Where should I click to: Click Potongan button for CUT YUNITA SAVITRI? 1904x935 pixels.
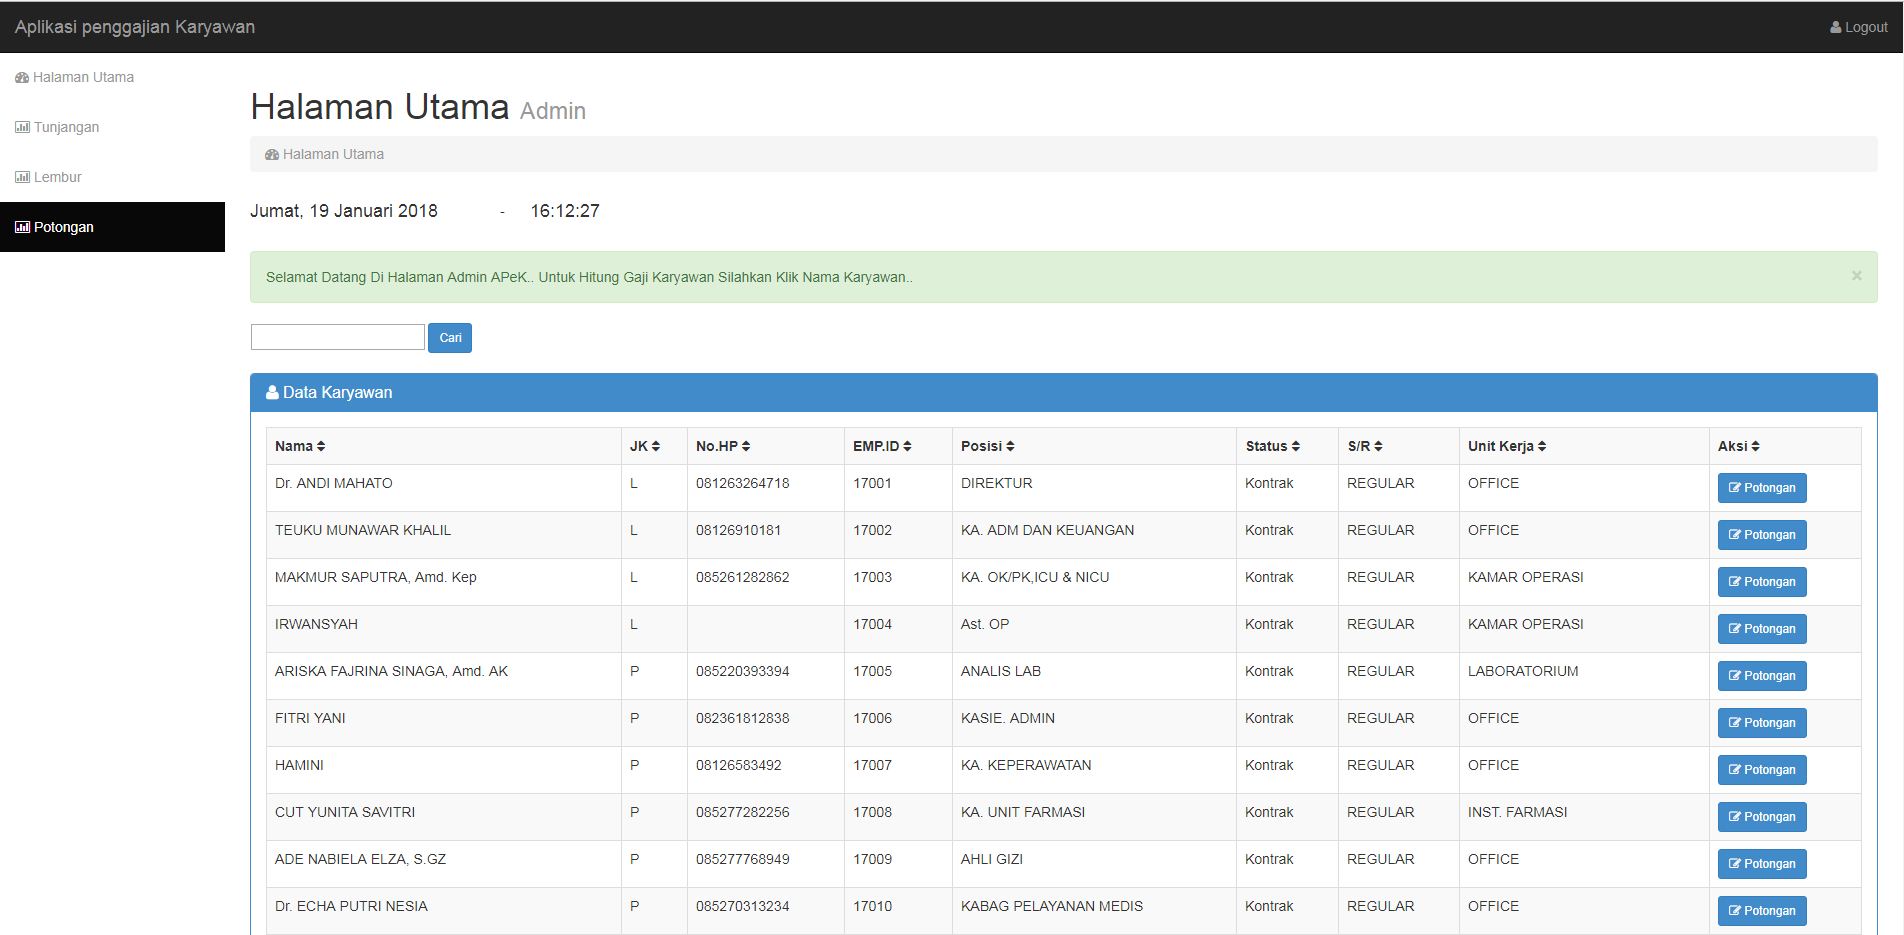coord(1762,817)
